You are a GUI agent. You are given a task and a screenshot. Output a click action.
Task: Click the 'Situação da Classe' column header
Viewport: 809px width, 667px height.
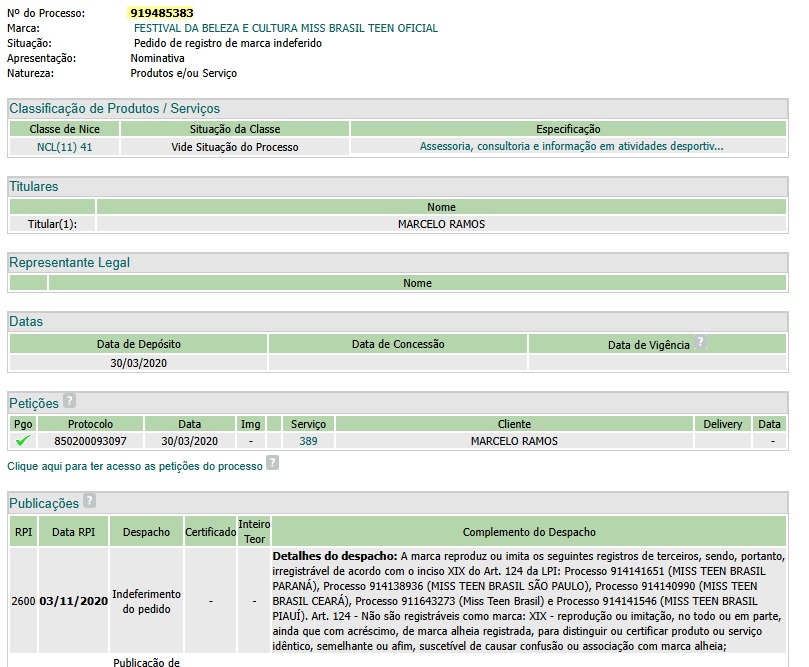tap(235, 129)
